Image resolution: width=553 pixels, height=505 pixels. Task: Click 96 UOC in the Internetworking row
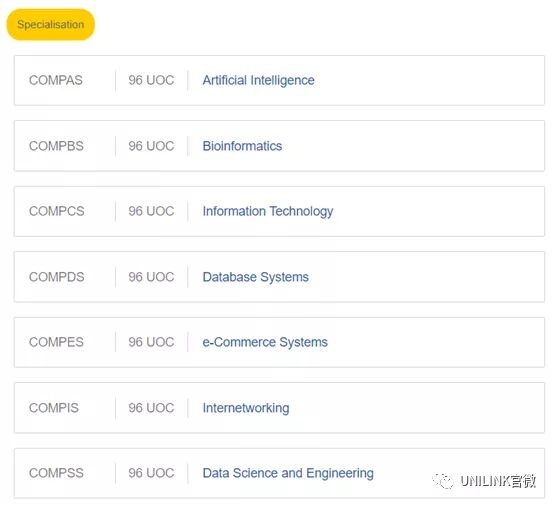[x=151, y=408]
